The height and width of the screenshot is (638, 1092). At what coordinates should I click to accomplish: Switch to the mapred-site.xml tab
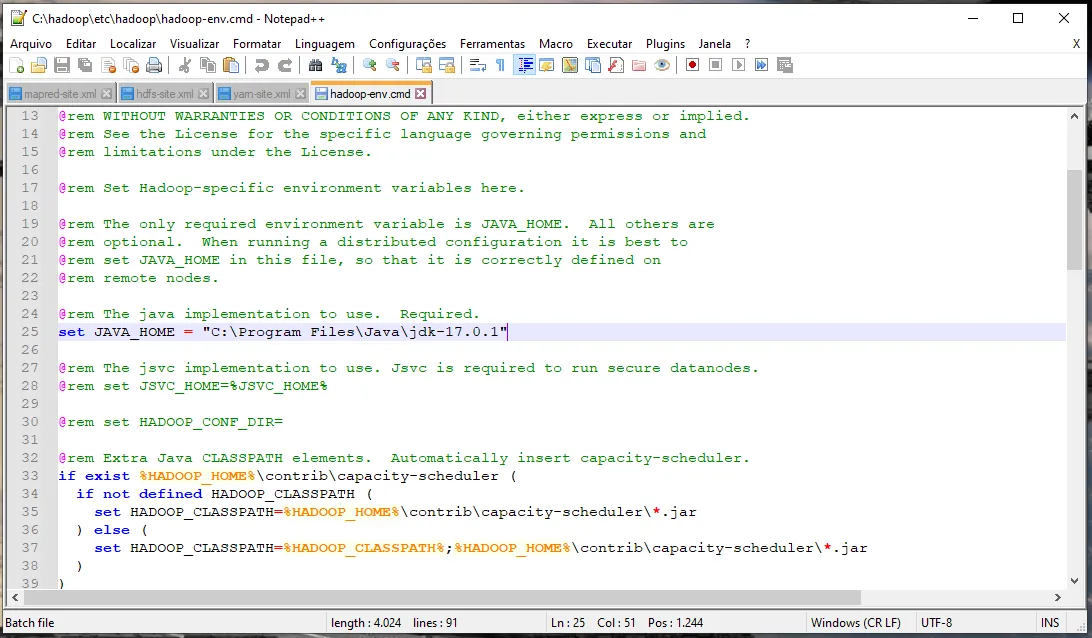(60, 94)
